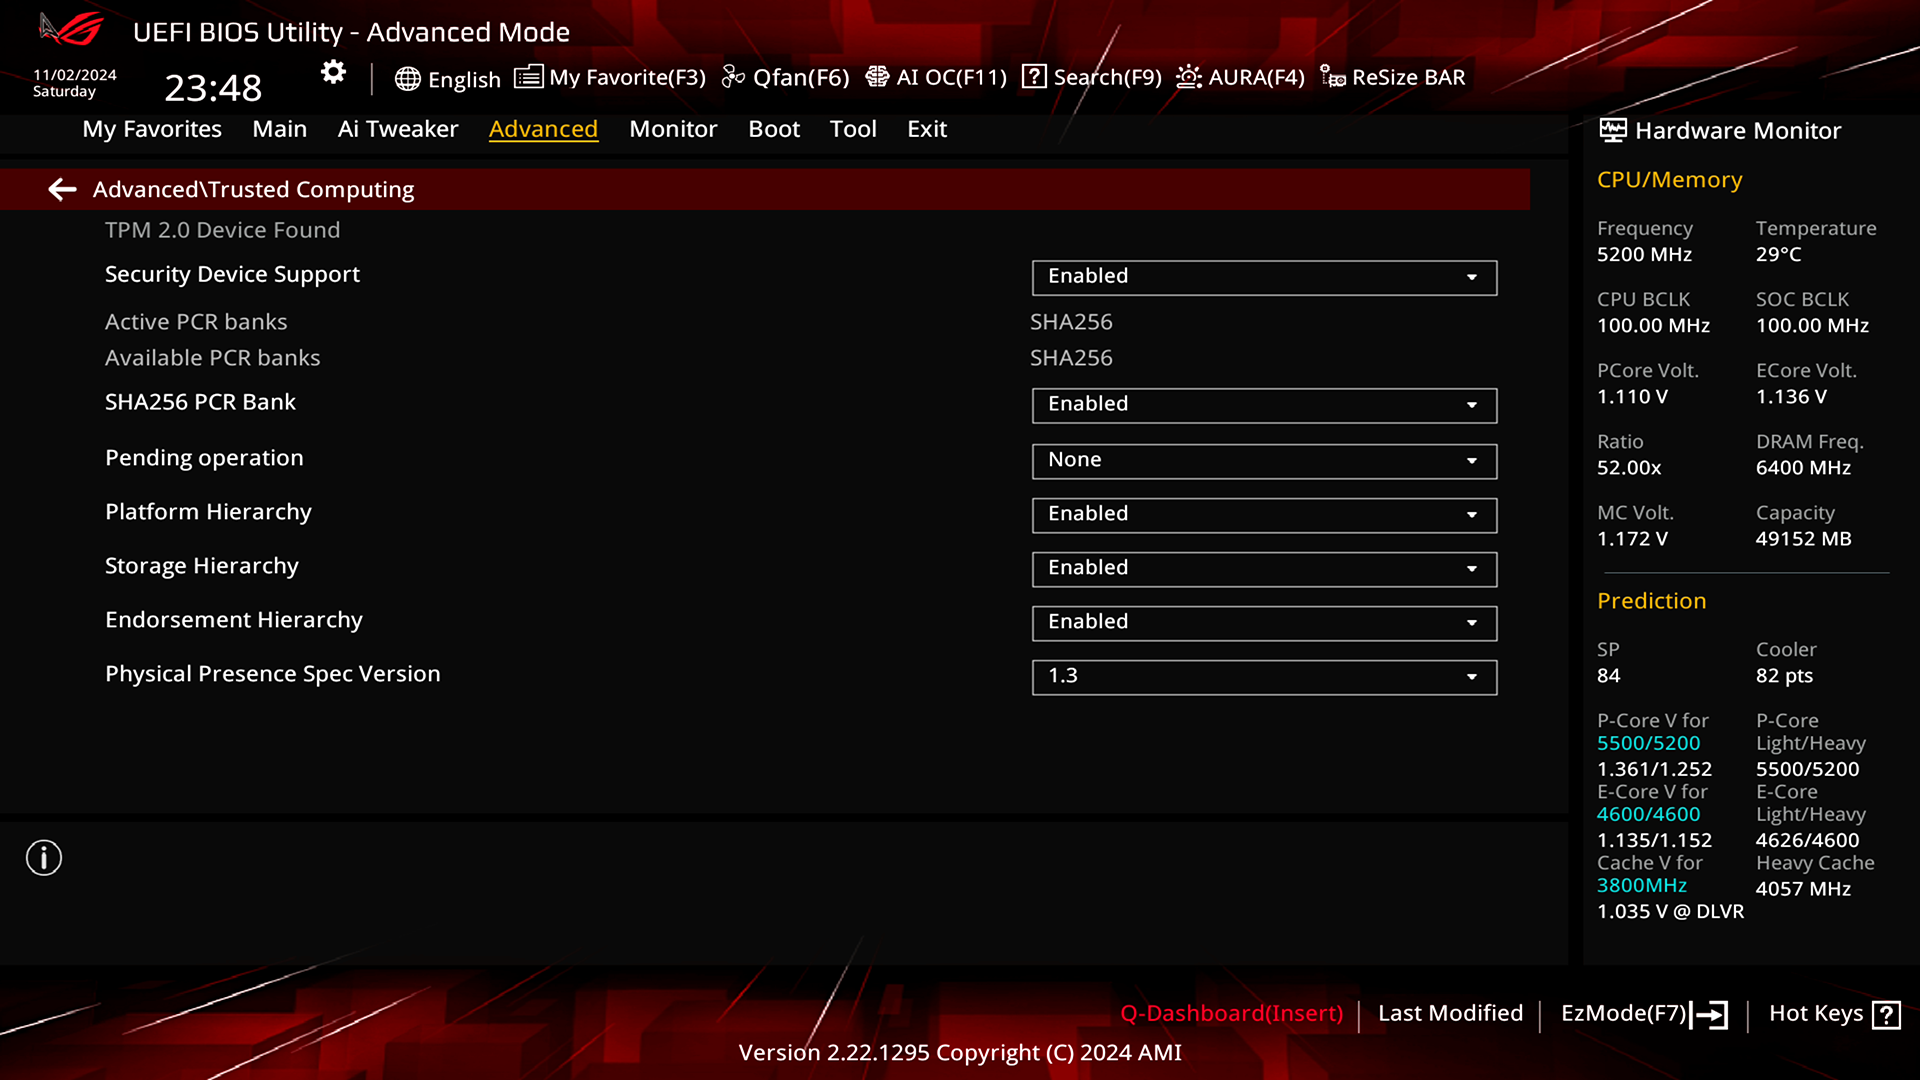Launch AI OC(F11) brain icon
The height and width of the screenshot is (1080, 1920).
877,77
